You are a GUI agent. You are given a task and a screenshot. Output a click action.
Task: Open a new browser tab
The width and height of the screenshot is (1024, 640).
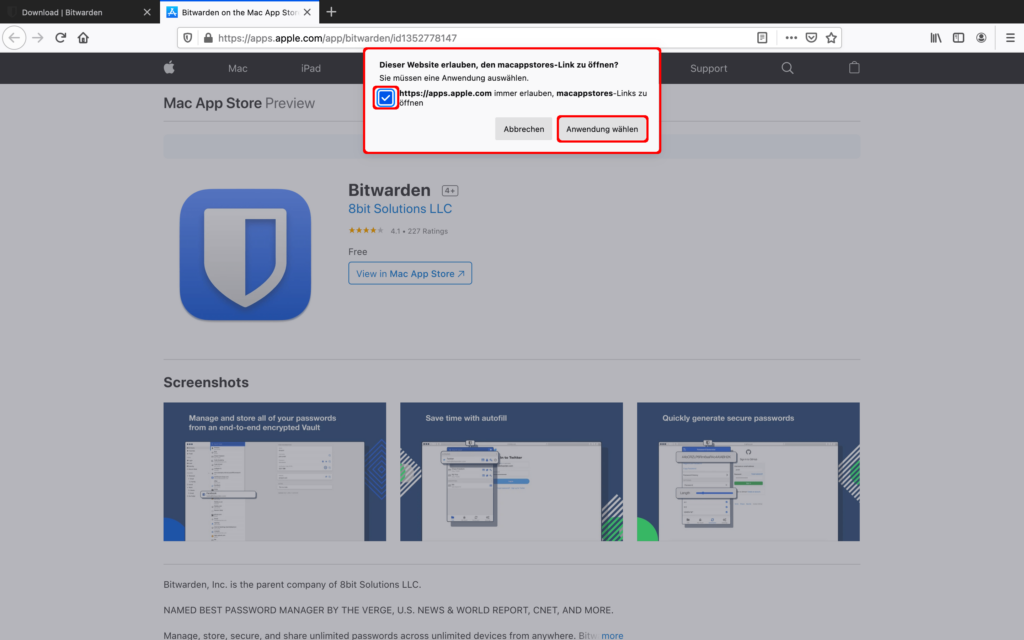click(331, 12)
